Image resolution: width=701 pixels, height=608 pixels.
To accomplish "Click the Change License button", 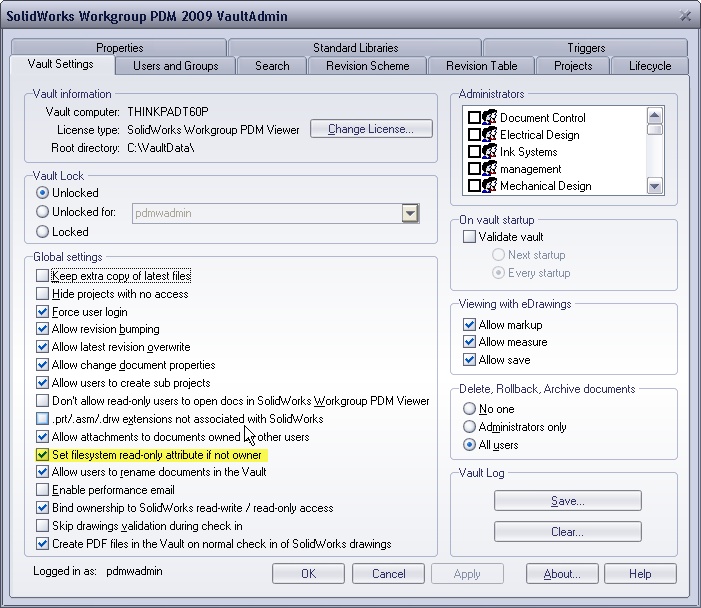I will click(371, 129).
